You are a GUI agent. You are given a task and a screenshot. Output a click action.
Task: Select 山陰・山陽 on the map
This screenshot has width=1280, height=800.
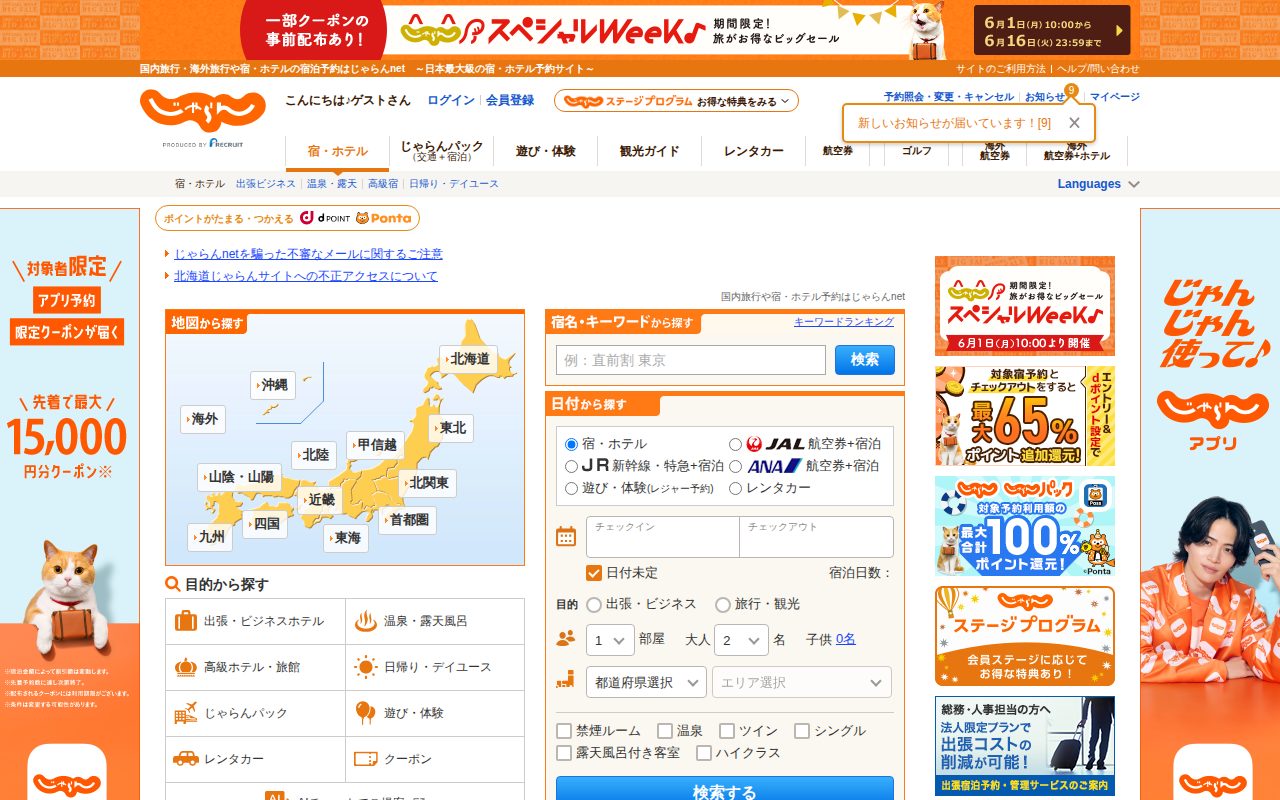(x=240, y=477)
